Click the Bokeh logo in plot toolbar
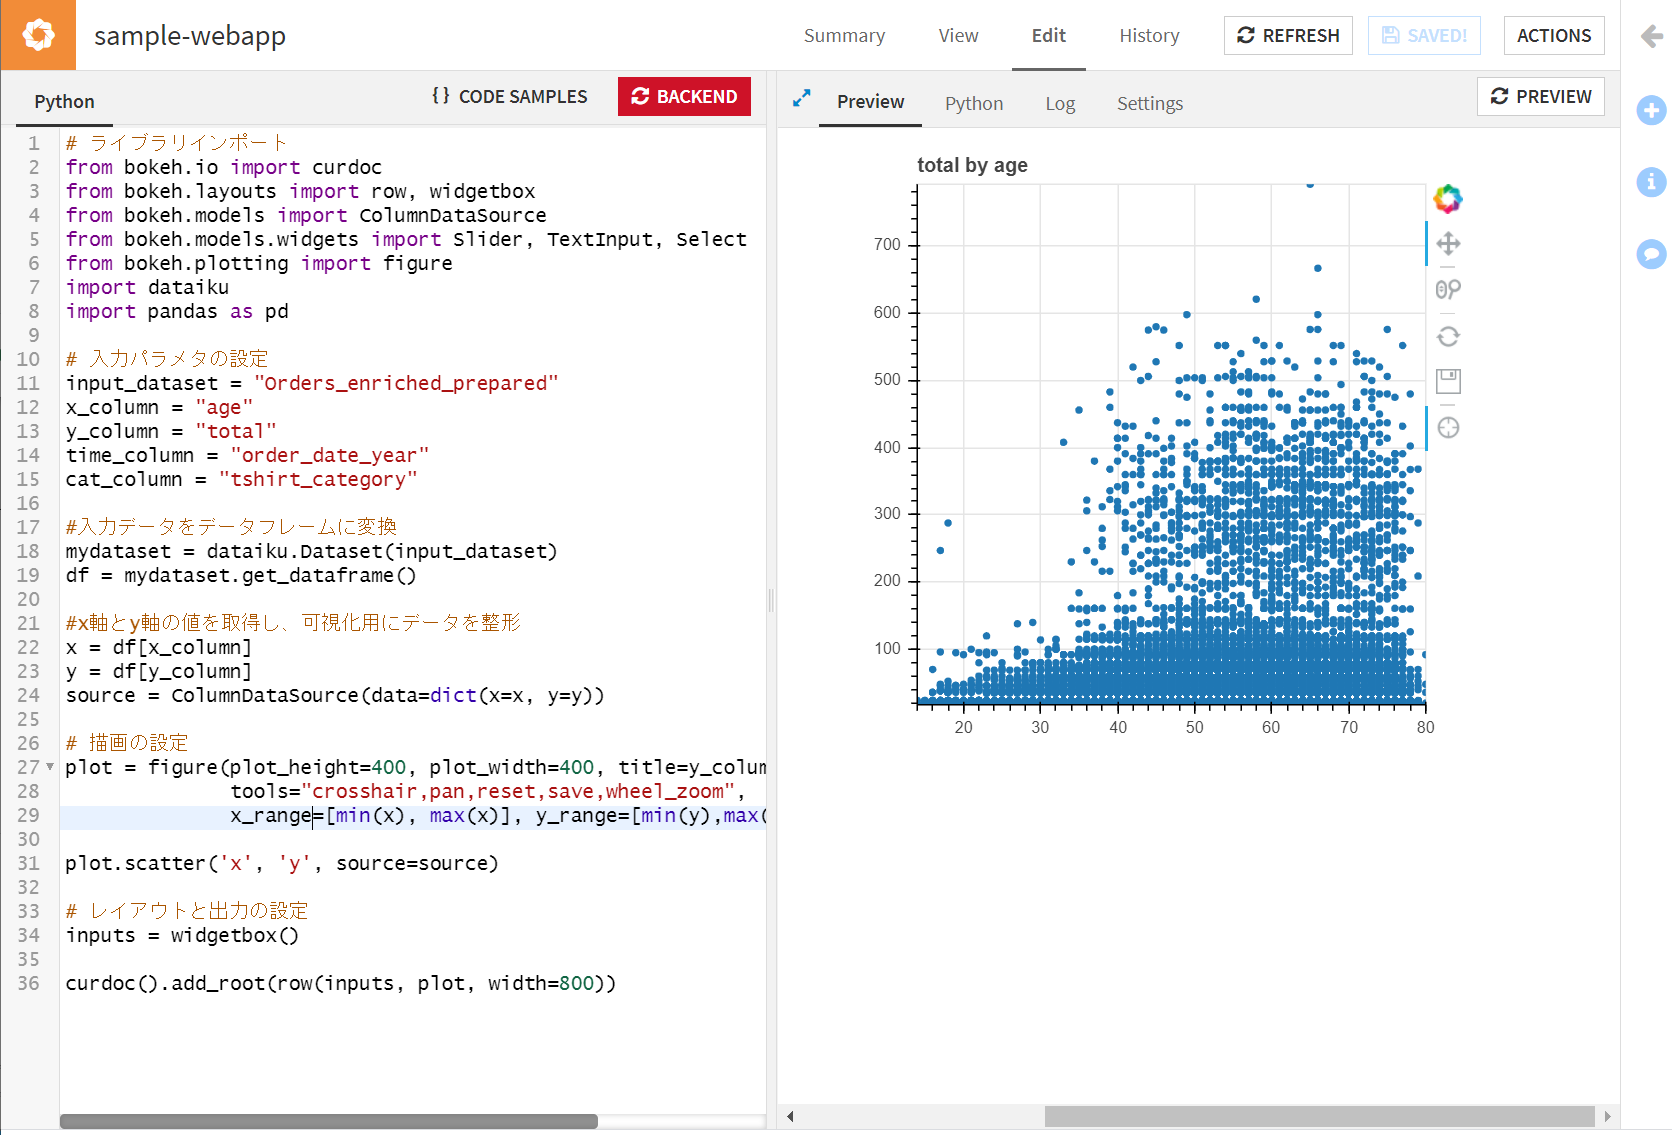The image size is (1672, 1135). pos(1448,199)
